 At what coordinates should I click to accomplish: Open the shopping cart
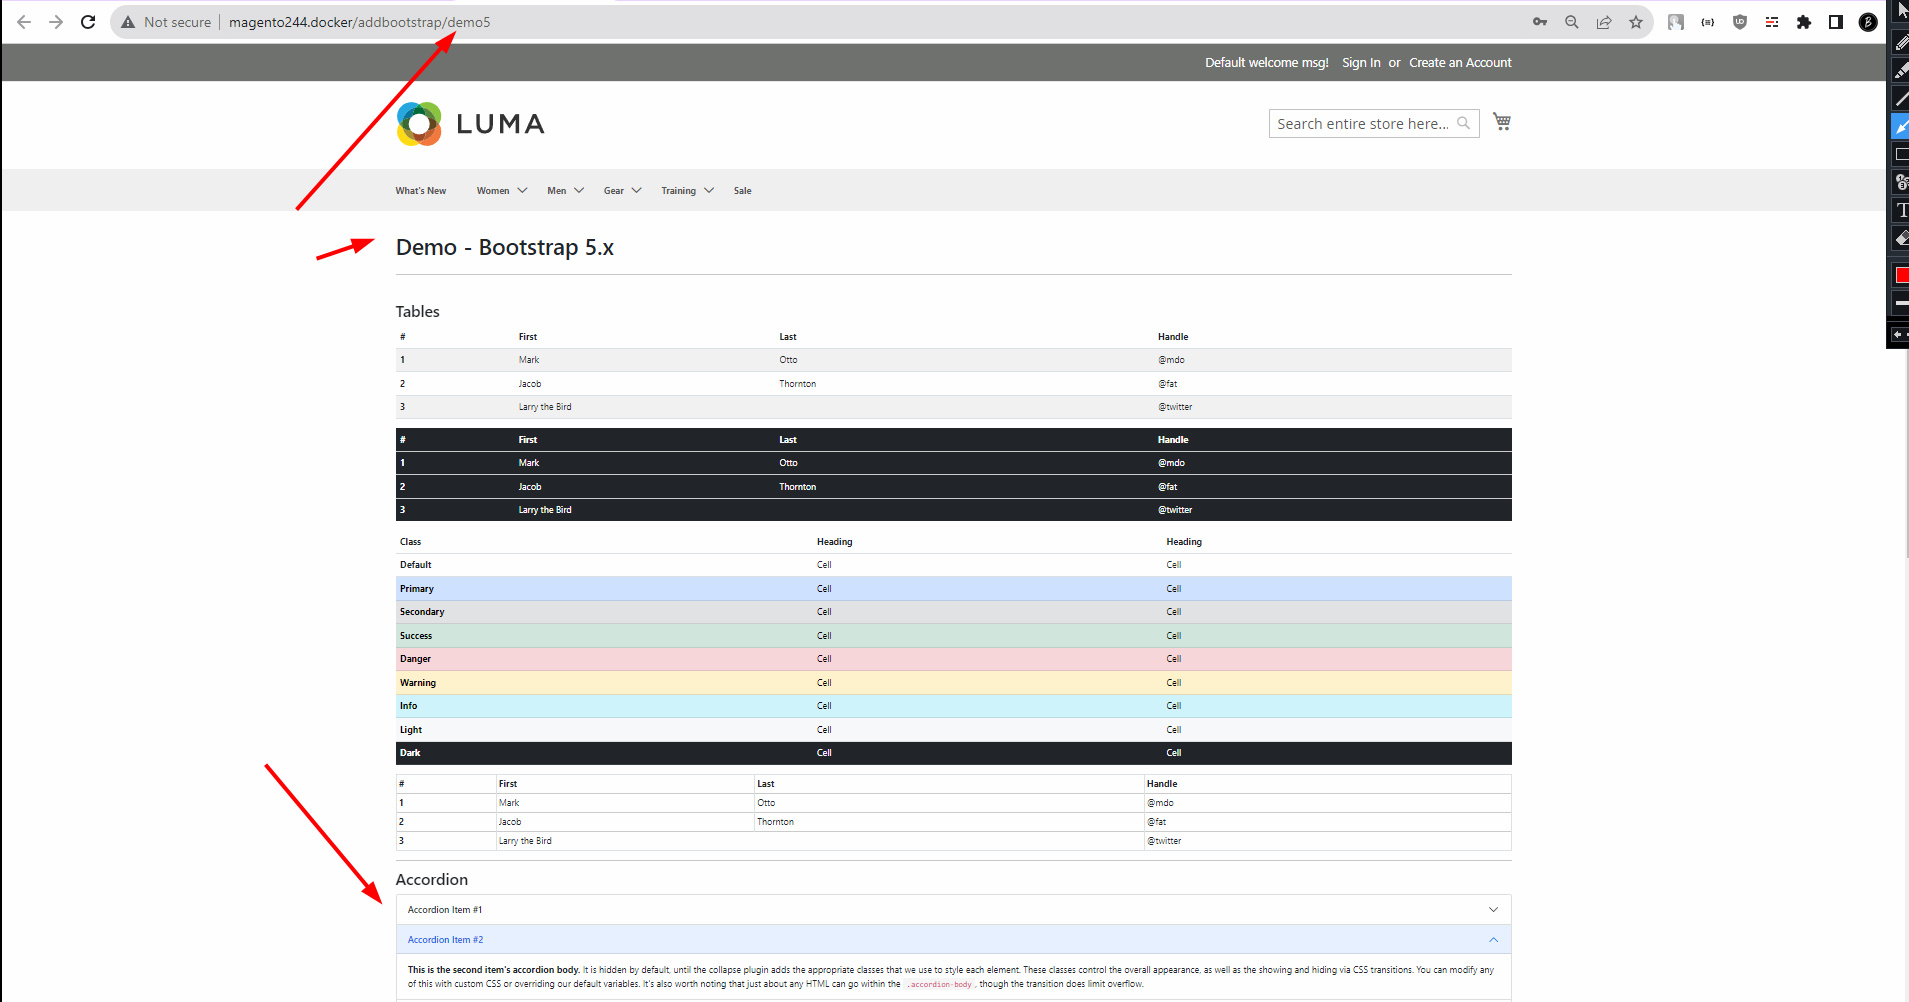pyautogui.click(x=1501, y=120)
